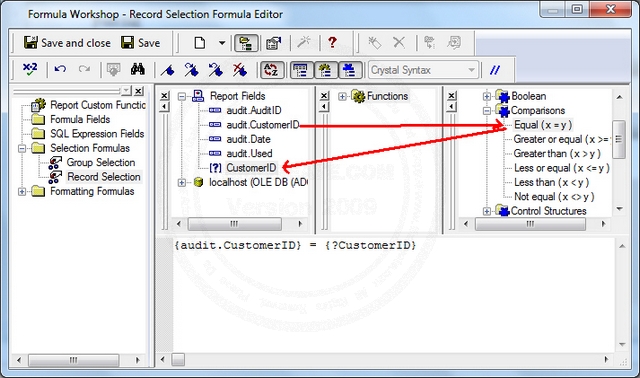Click the Undo arrow icon

click(60, 69)
